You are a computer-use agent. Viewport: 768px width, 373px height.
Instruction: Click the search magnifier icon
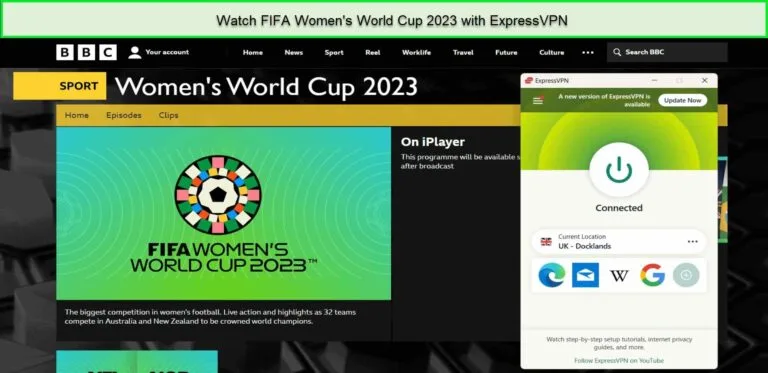[617, 52]
